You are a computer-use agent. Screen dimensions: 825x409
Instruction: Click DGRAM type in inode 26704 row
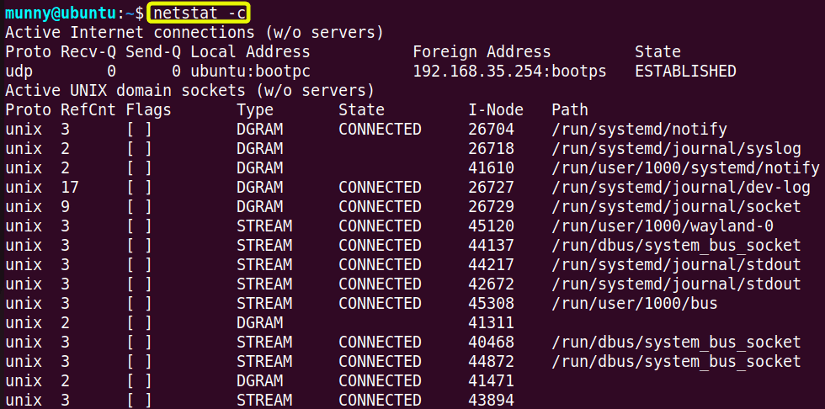[259, 129]
